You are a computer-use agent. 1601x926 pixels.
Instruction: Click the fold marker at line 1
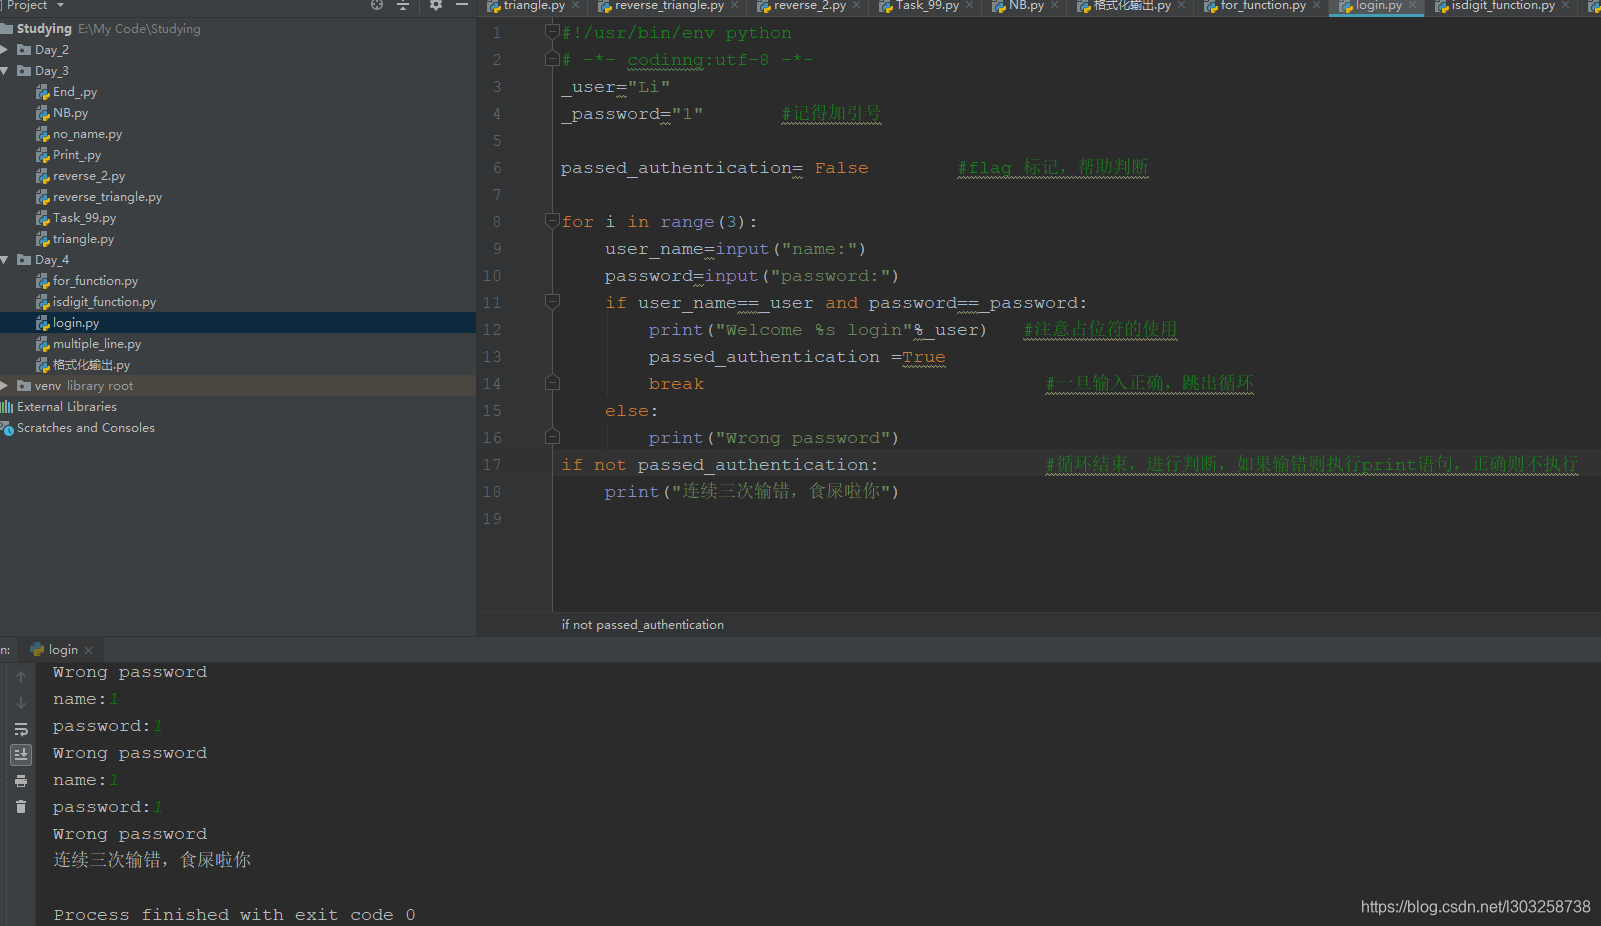[552, 32]
